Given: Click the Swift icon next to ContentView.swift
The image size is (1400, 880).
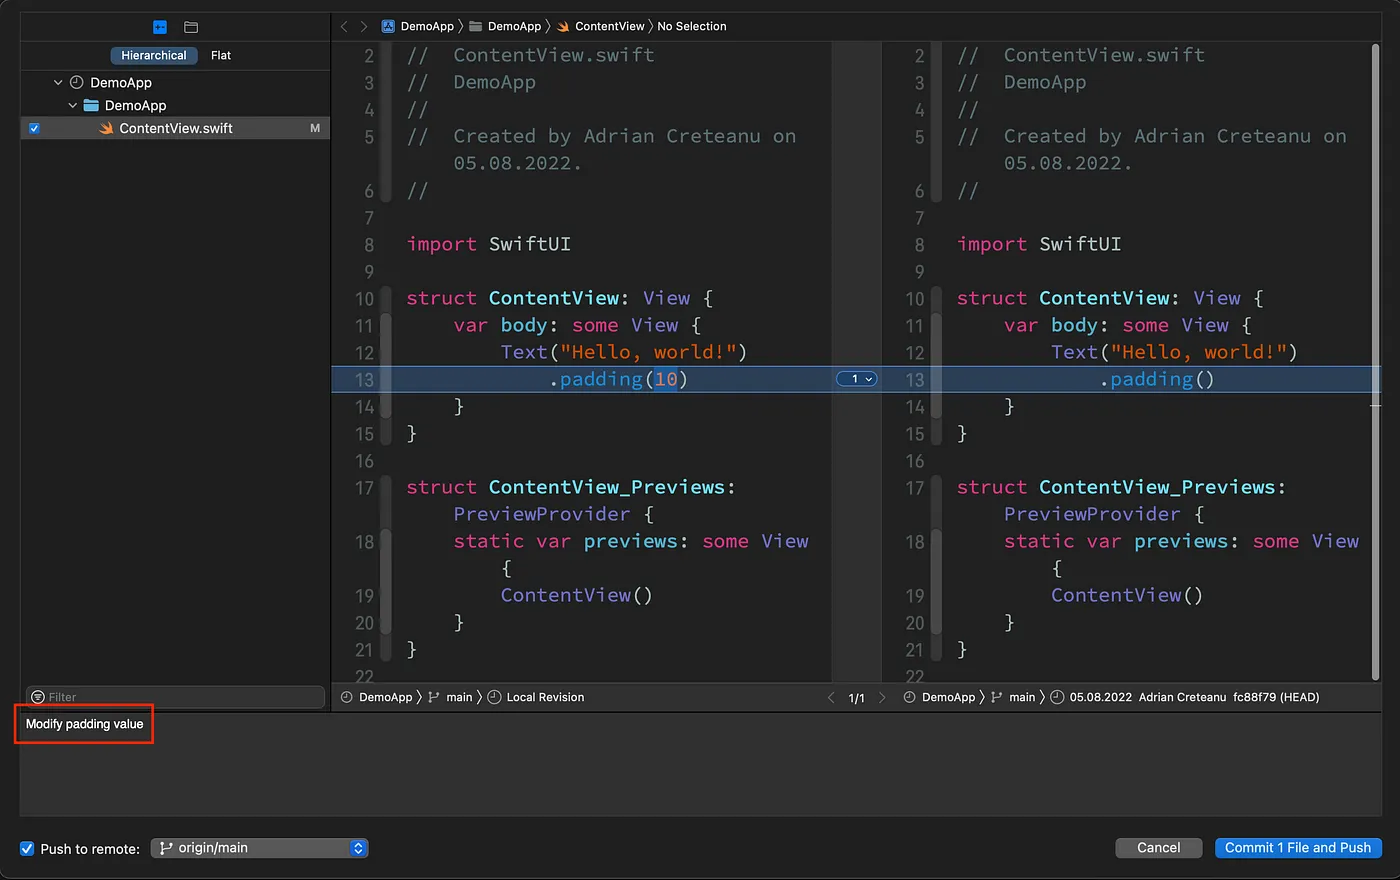Looking at the screenshot, I should coord(106,128).
